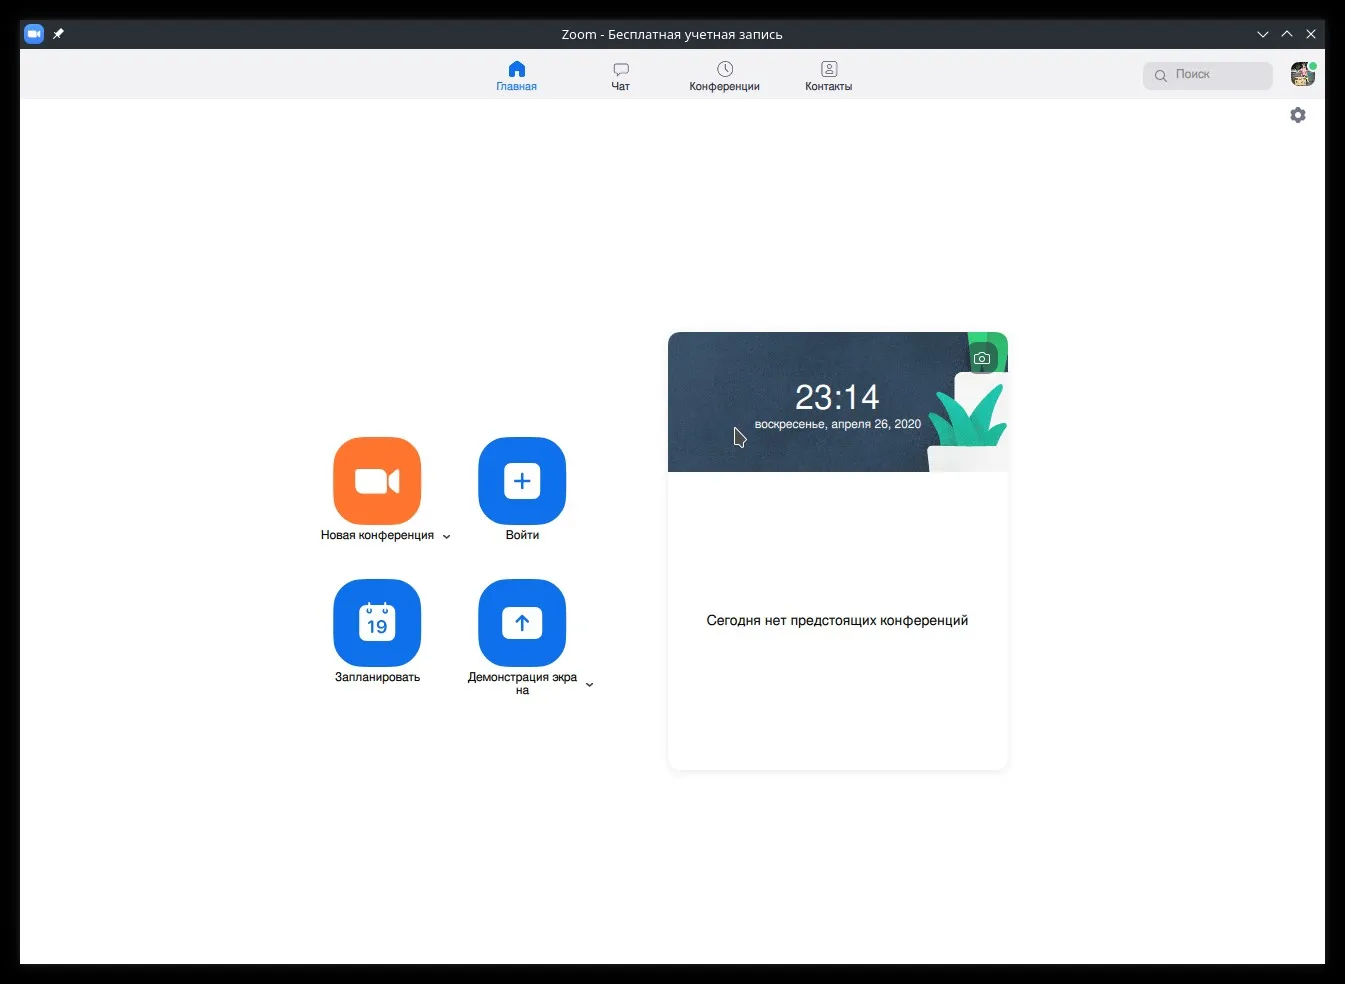Close the Zoom window
Viewport: 1345px width, 984px height.
[1311, 34]
